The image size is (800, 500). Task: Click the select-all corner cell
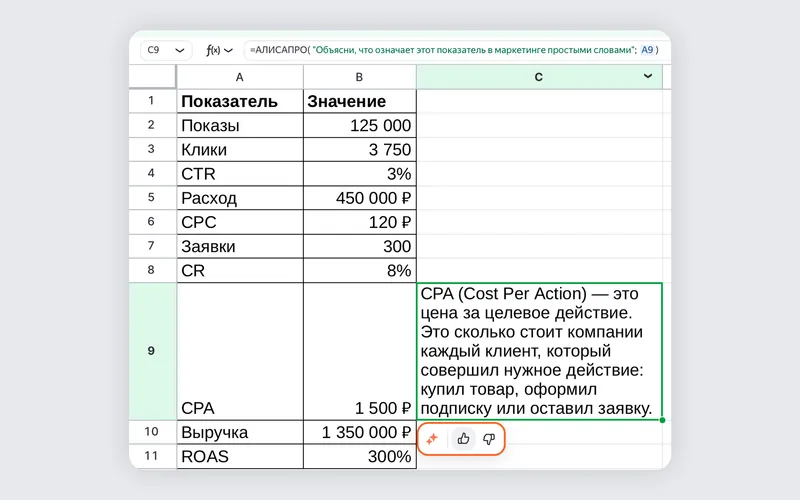pyautogui.click(x=153, y=77)
